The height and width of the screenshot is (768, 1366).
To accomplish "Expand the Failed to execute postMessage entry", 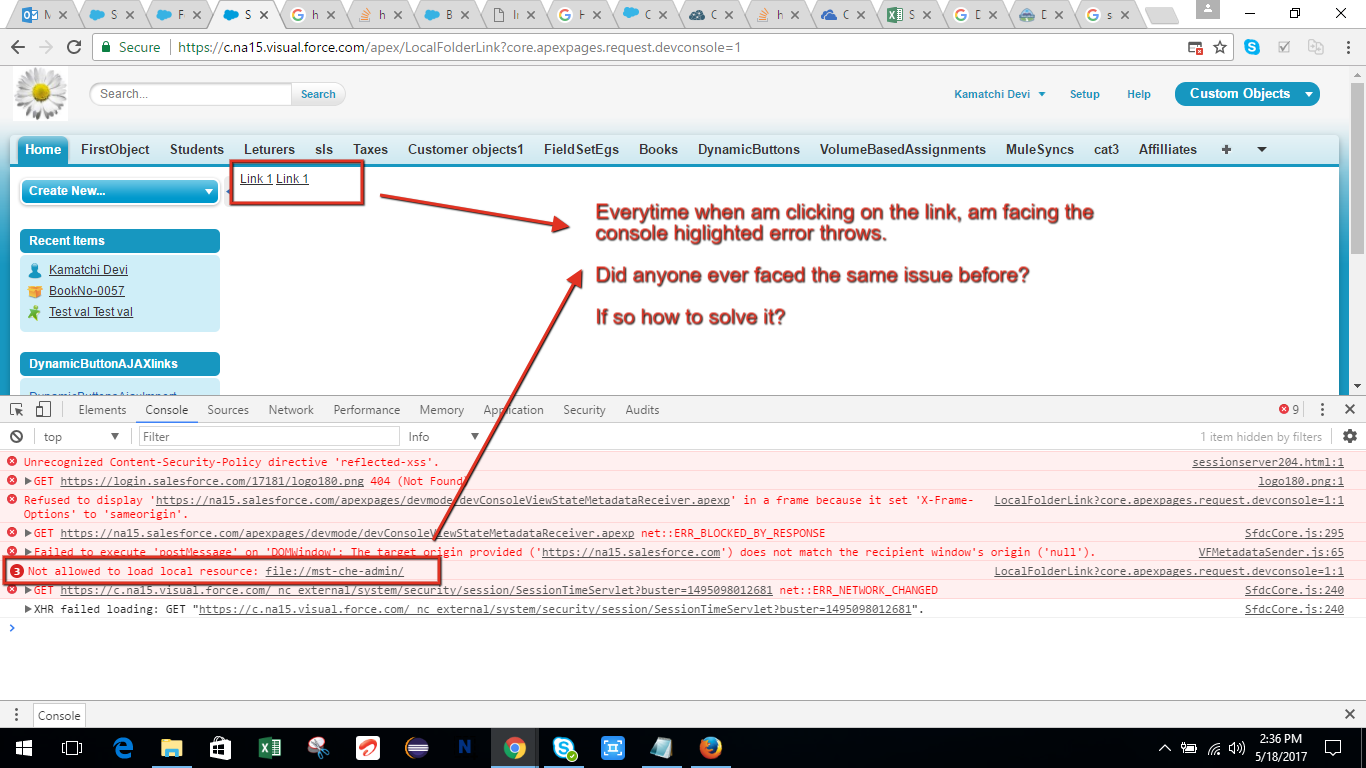I will [x=28, y=552].
